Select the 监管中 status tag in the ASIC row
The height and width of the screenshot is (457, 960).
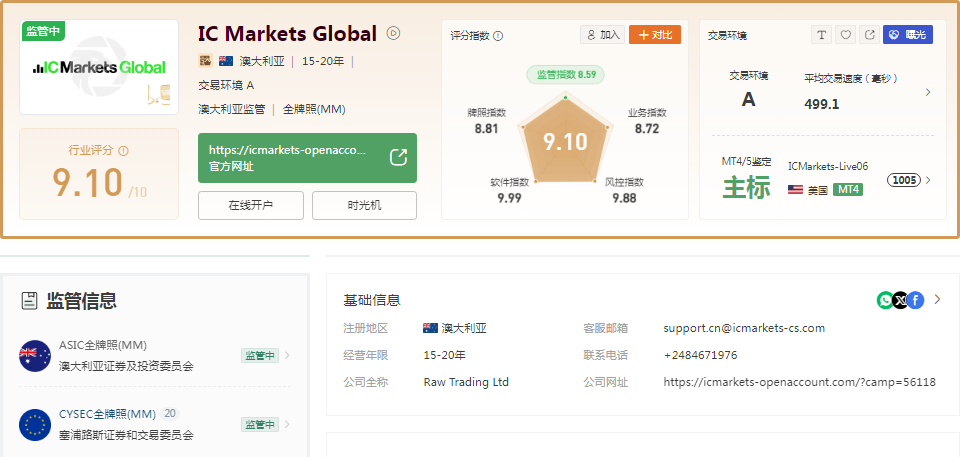[x=260, y=355]
